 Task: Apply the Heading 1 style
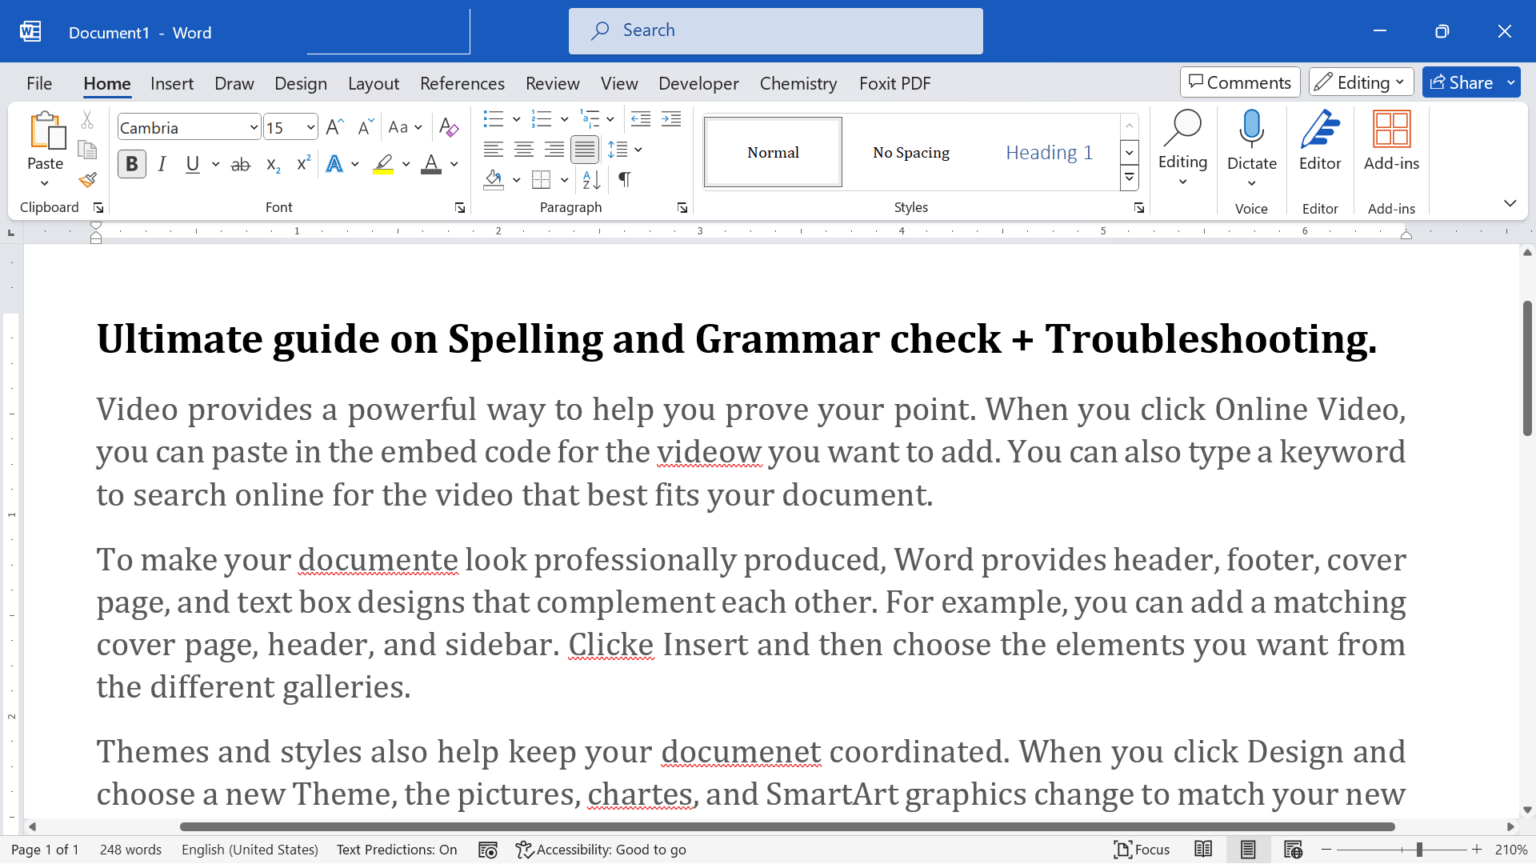(x=1049, y=152)
